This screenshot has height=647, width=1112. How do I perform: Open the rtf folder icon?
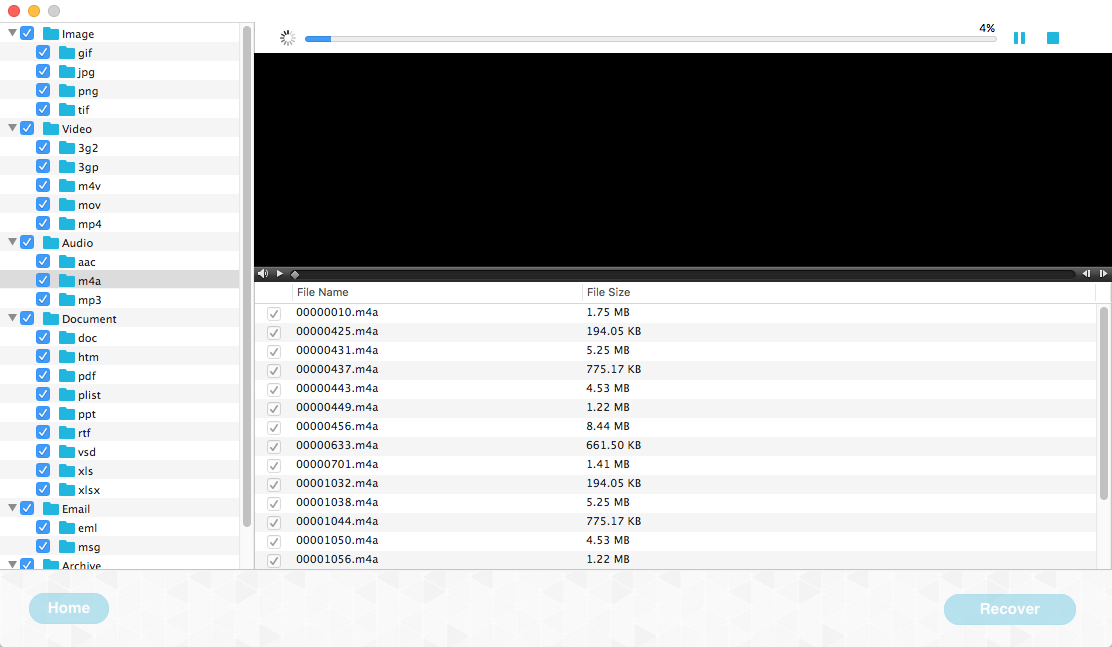click(x=67, y=433)
